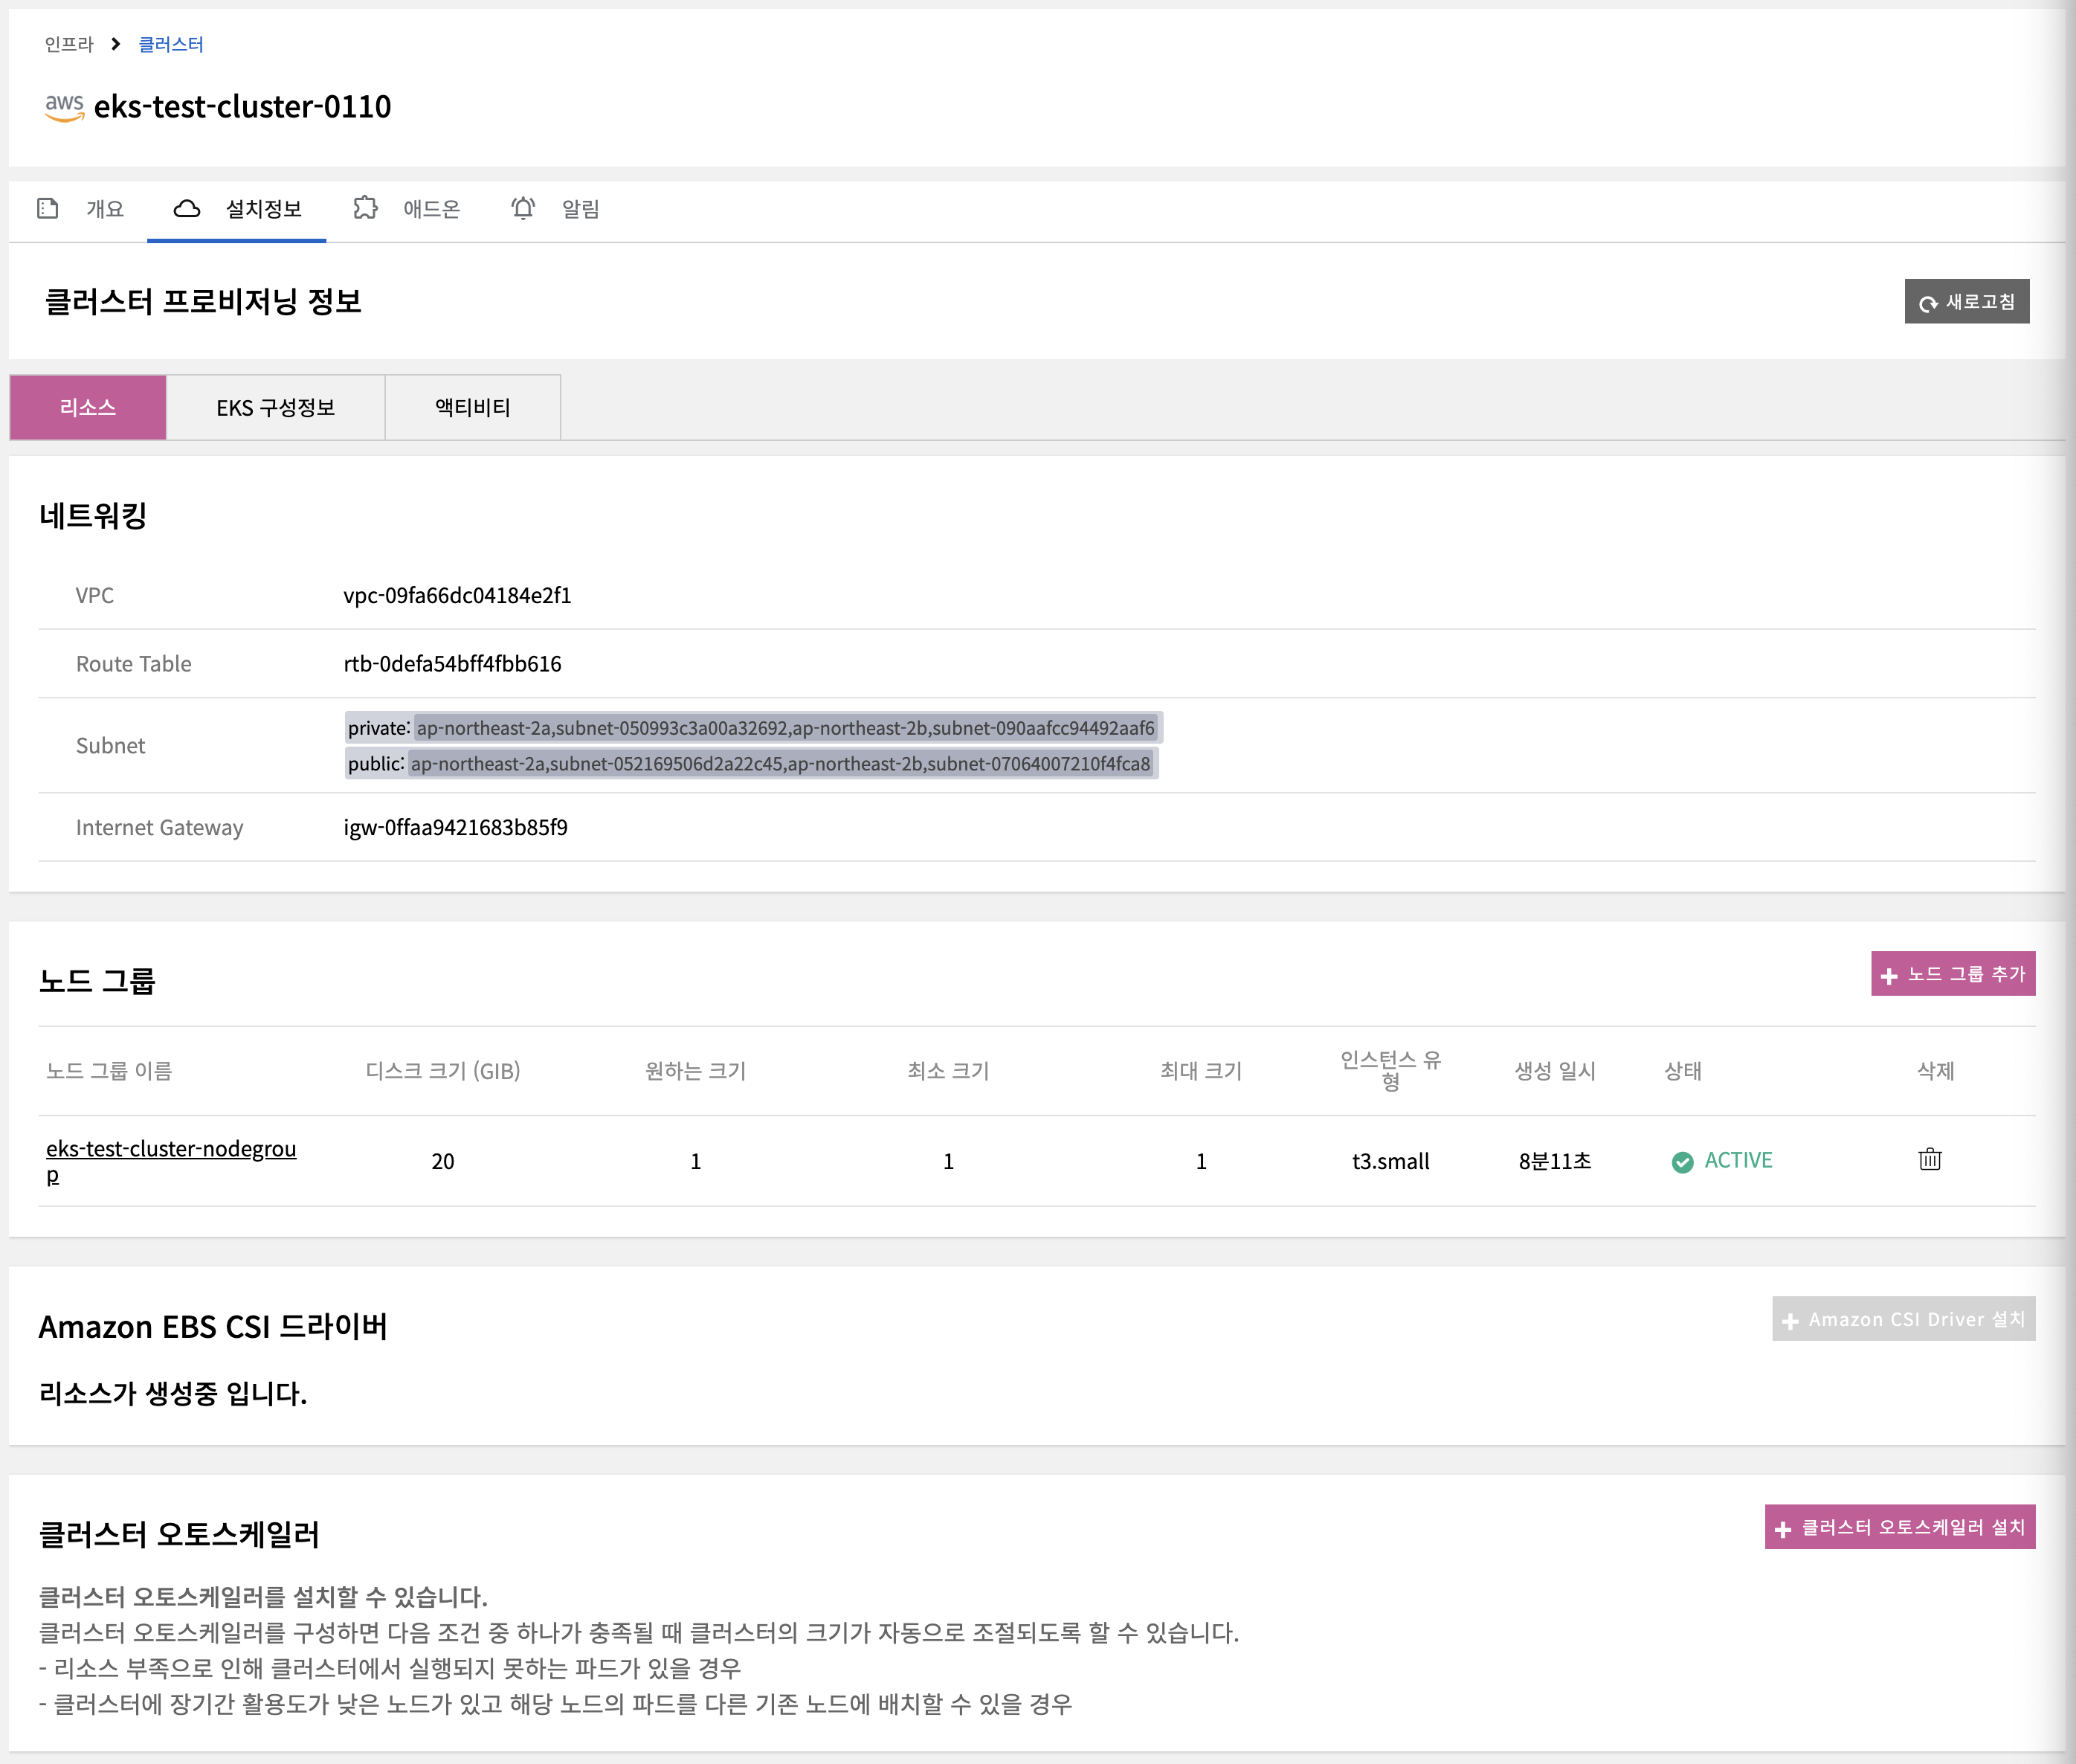Click the puzzle icon of 애드온 tab

pos(366,208)
